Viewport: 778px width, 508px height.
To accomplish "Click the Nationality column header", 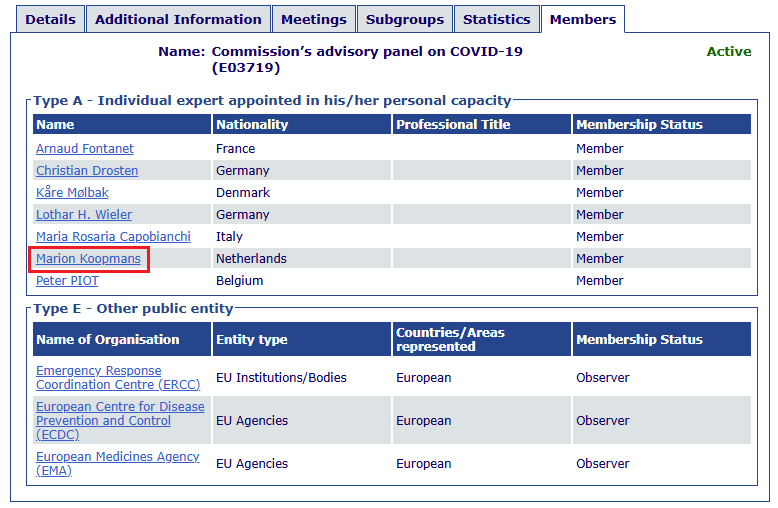I will click(252, 125).
